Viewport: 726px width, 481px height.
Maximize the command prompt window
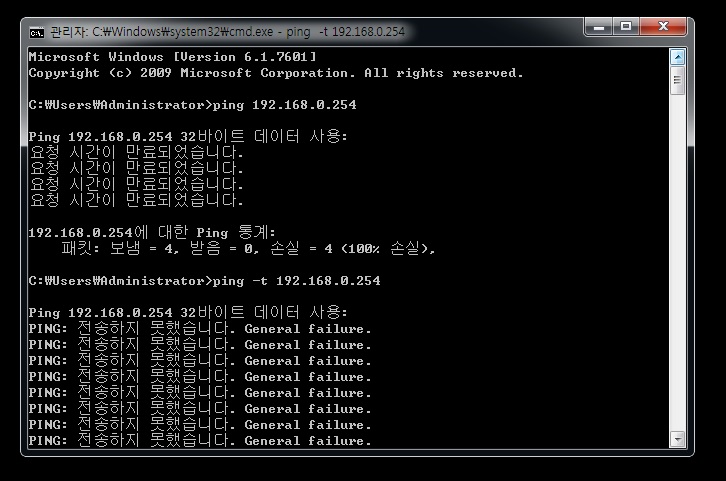626,27
